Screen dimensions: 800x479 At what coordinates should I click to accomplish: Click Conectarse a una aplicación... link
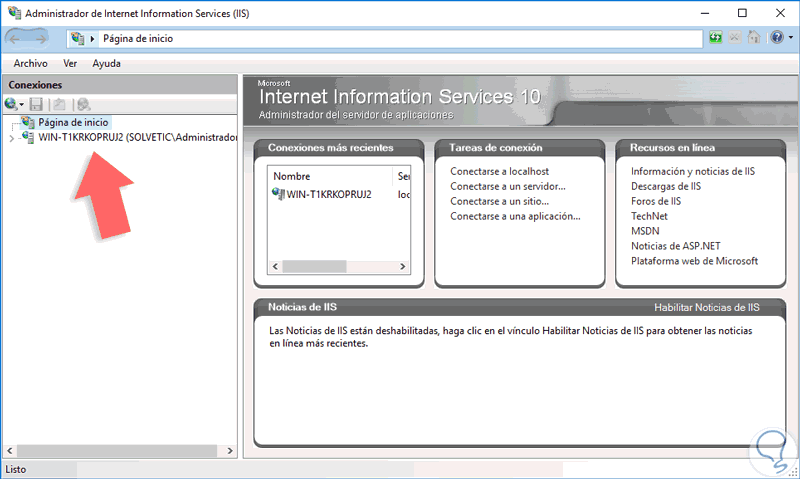pos(515,216)
